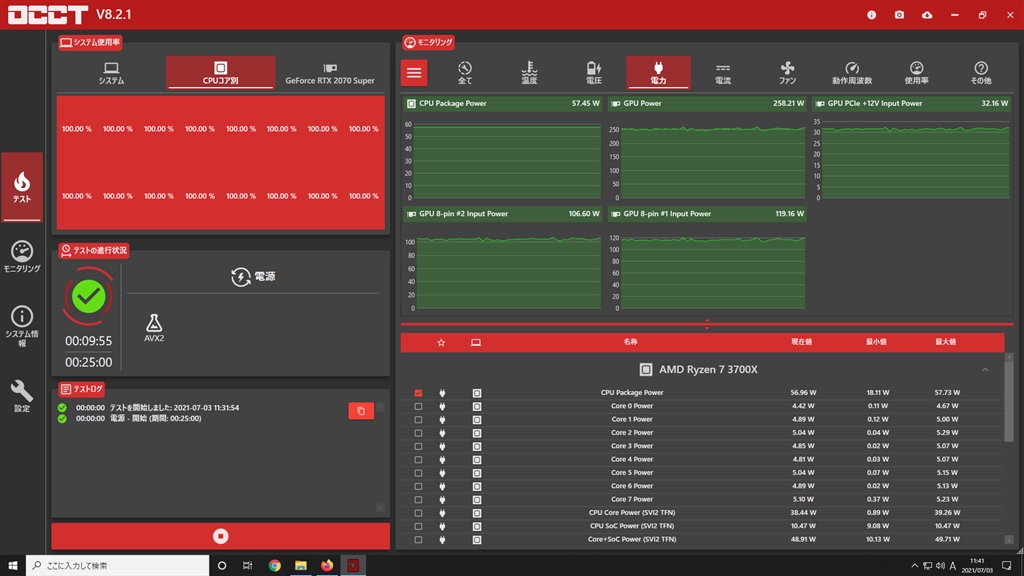Show 使用率 (usage) monitoring sensors

coord(917,72)
